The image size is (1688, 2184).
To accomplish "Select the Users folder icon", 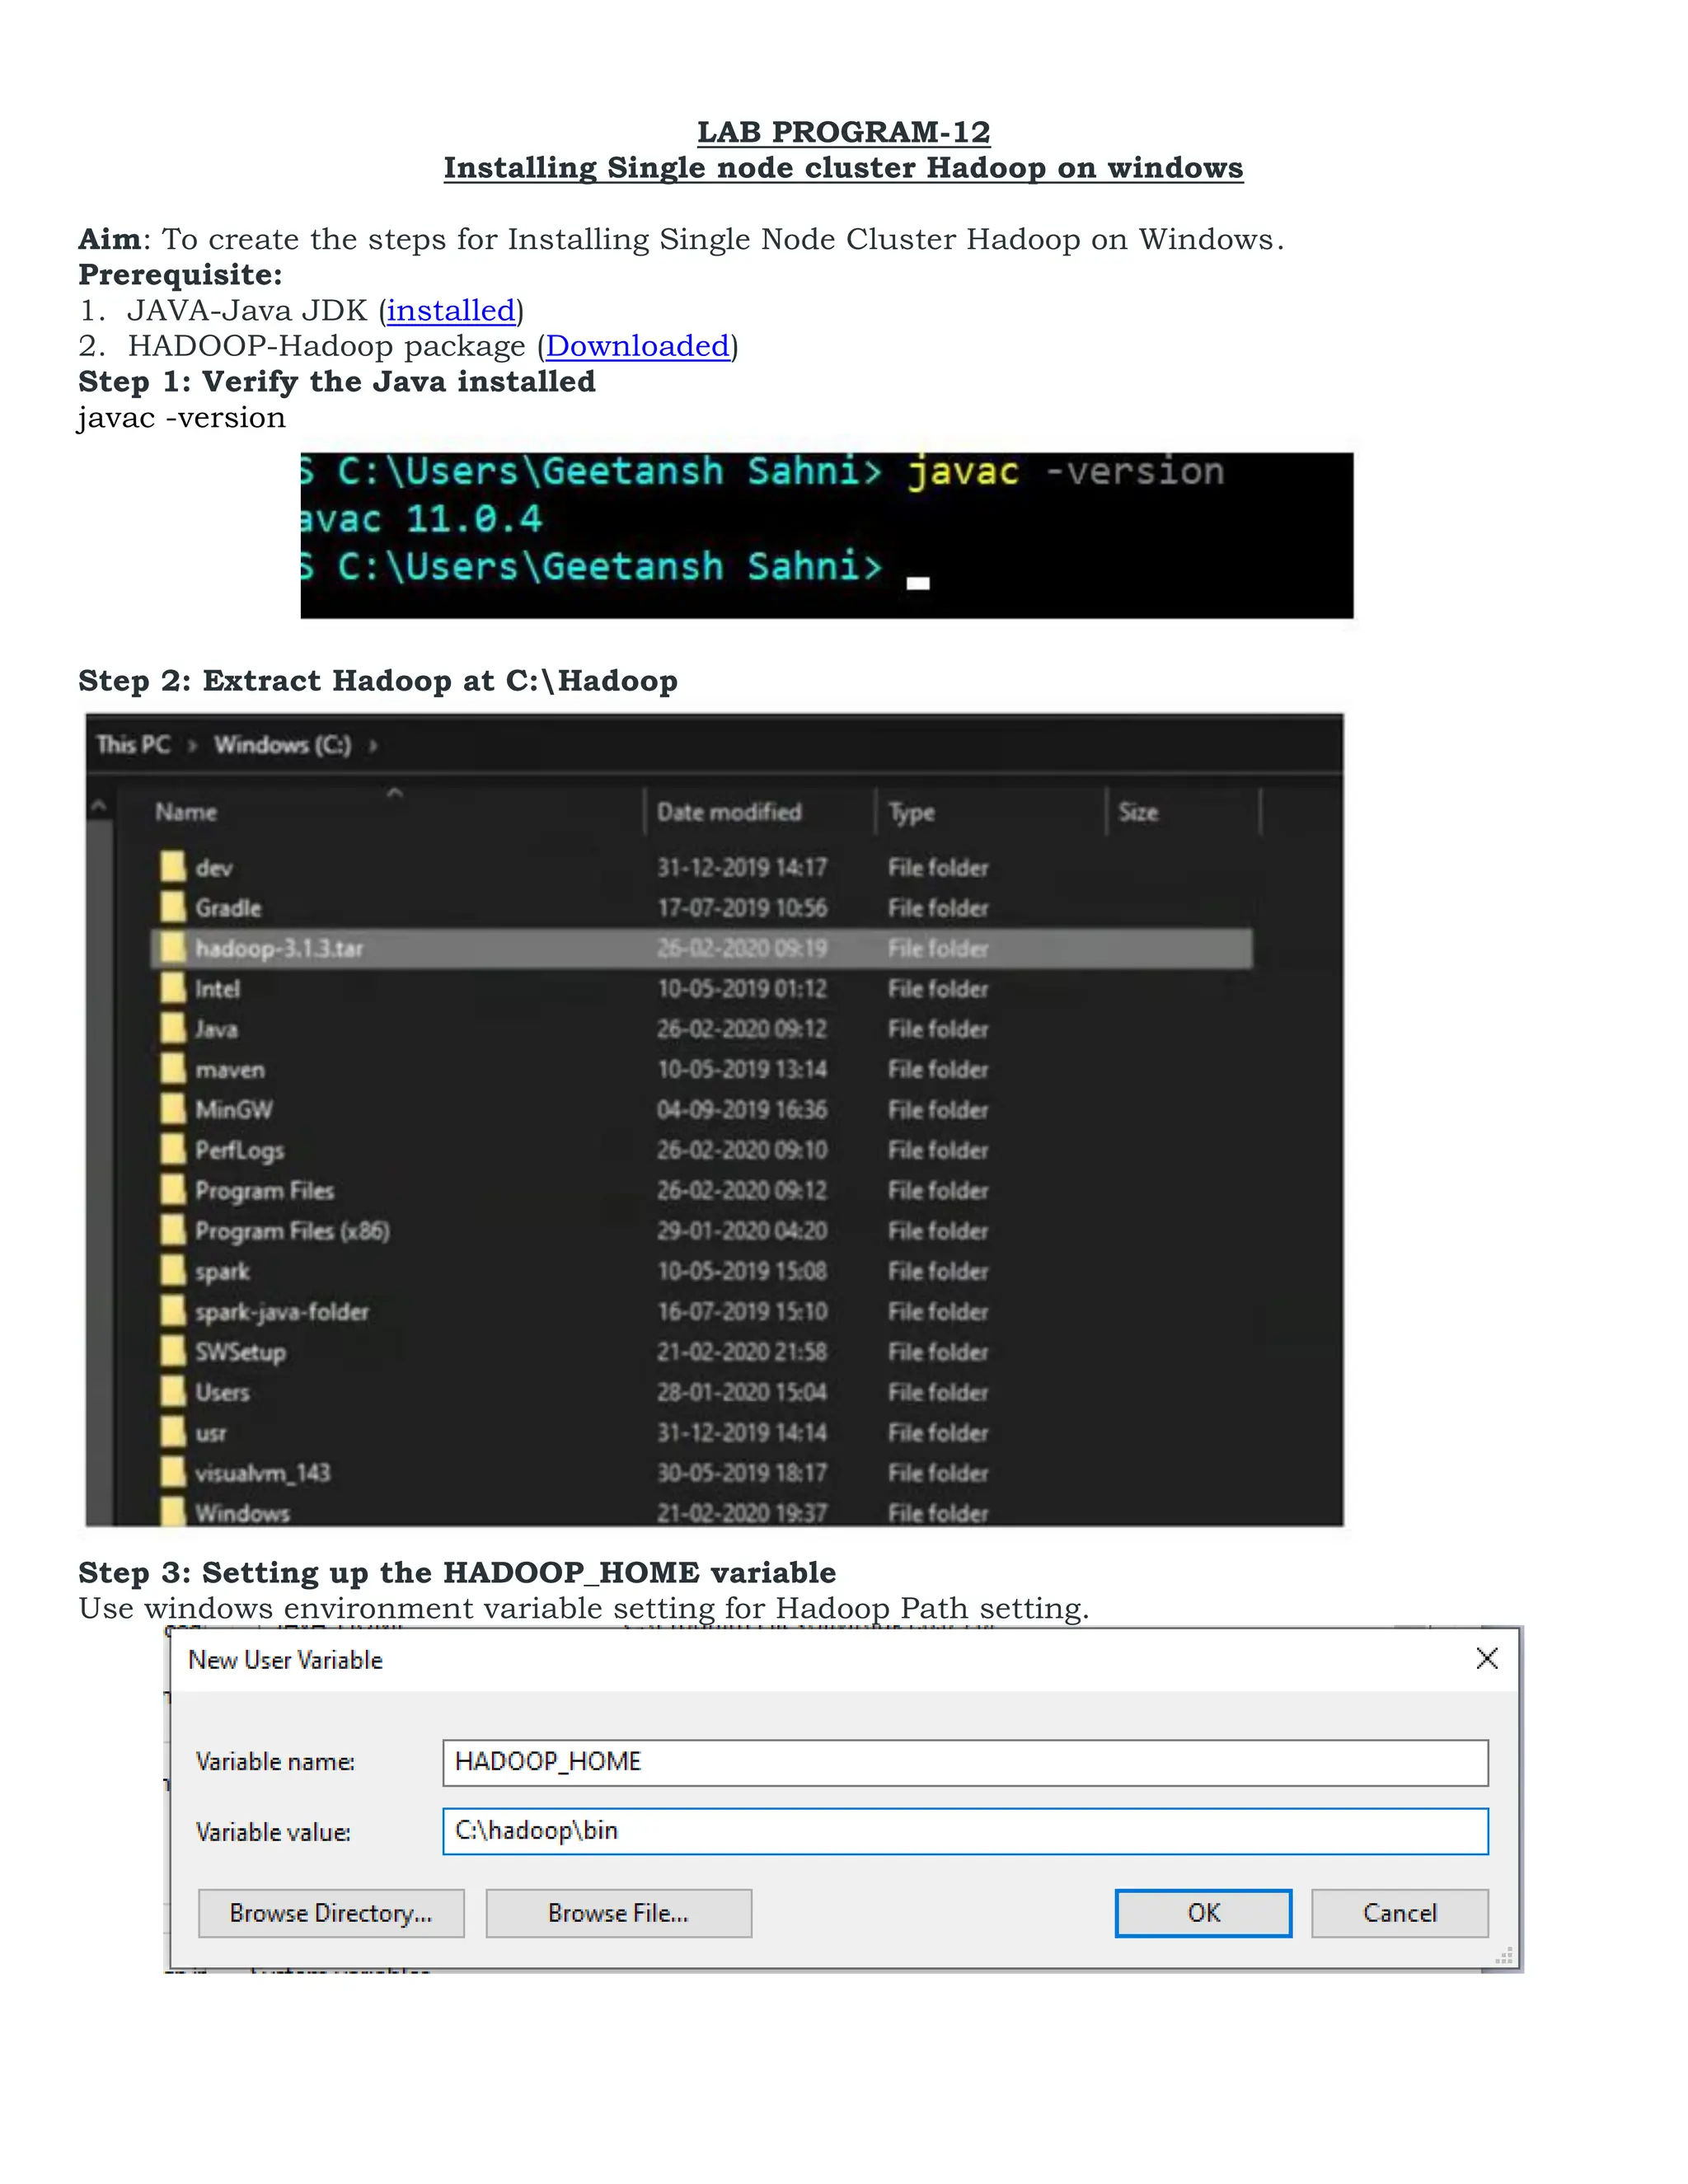I will click(173, 1392).
